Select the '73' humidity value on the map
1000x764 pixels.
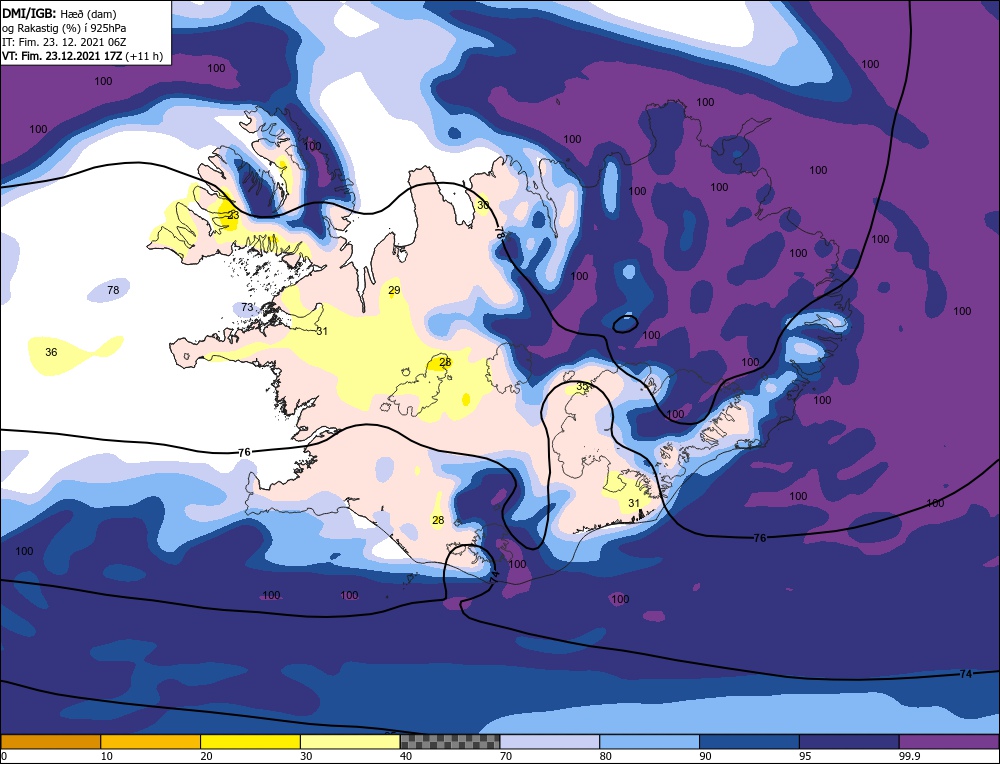(247, 307)
